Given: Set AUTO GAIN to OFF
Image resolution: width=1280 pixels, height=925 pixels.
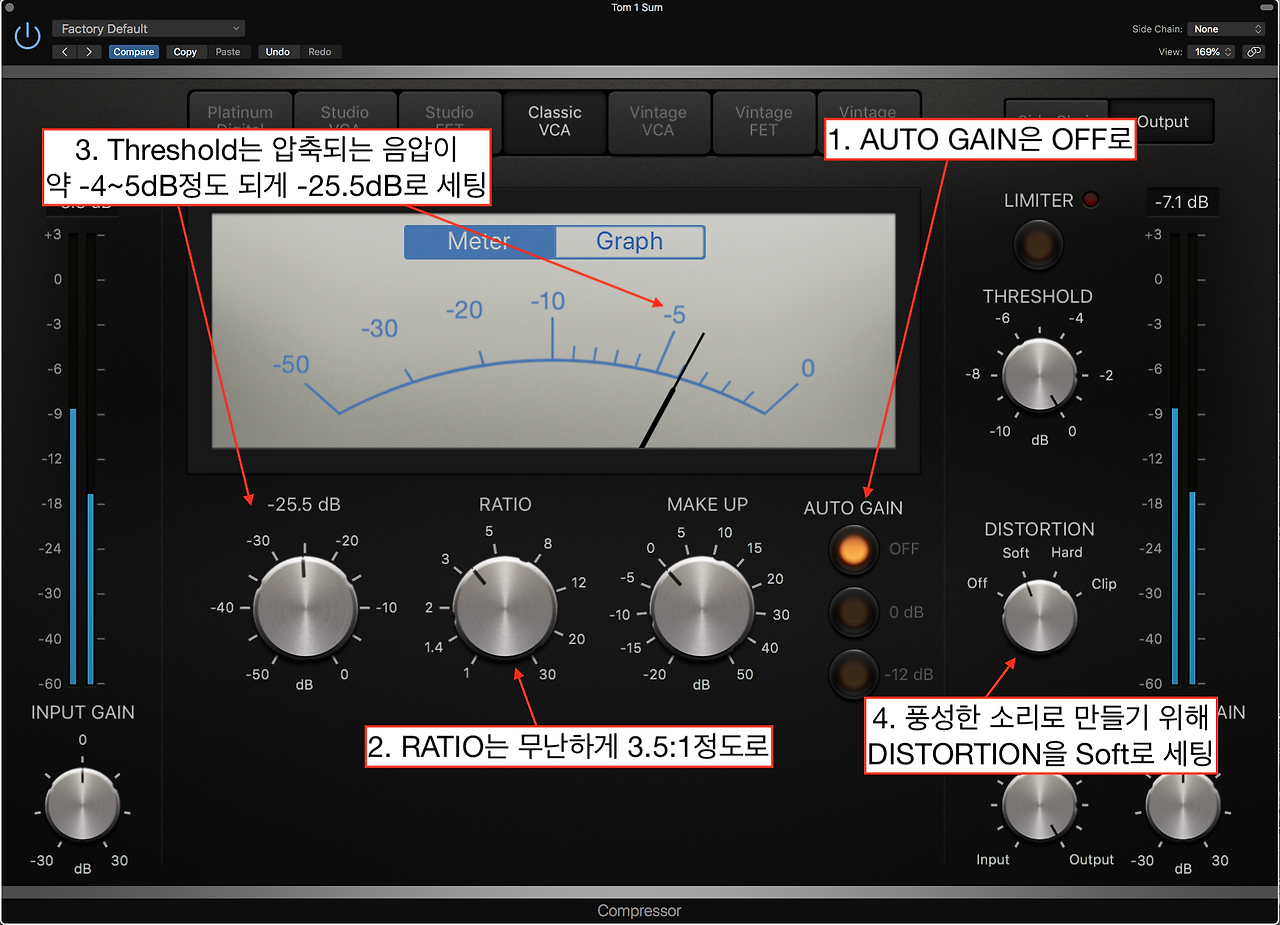Looking at the screenshot, I should [853, 550].
